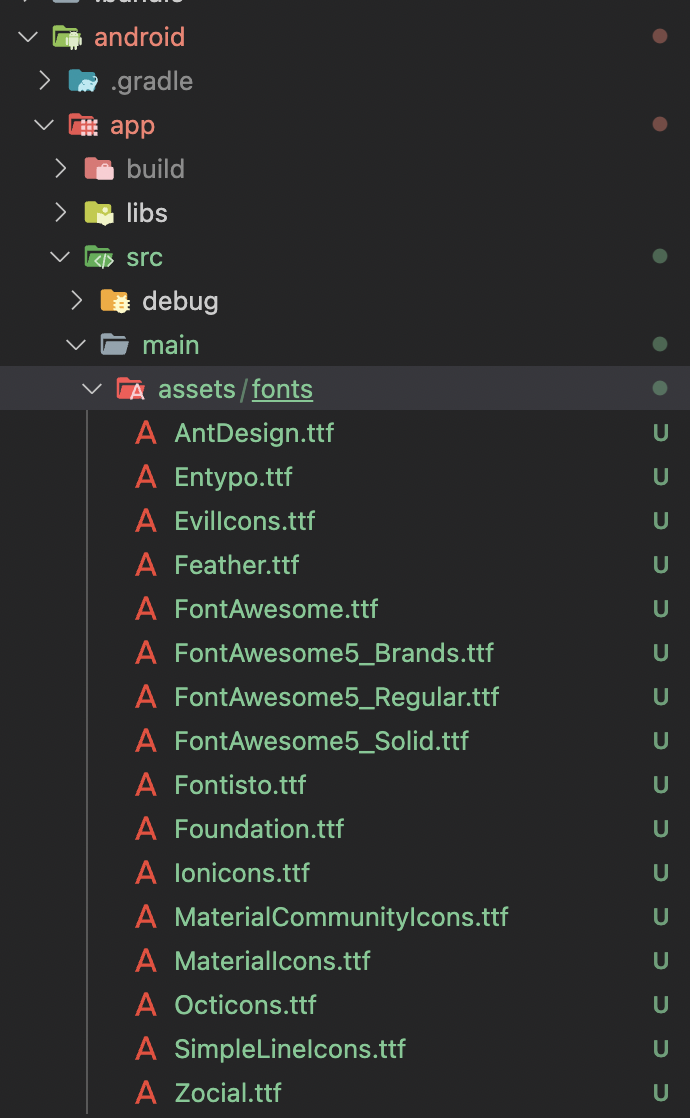The image size is (690, 1118).
Task: Open Ionicons.ttf file
Action: (x=242, y=873)
